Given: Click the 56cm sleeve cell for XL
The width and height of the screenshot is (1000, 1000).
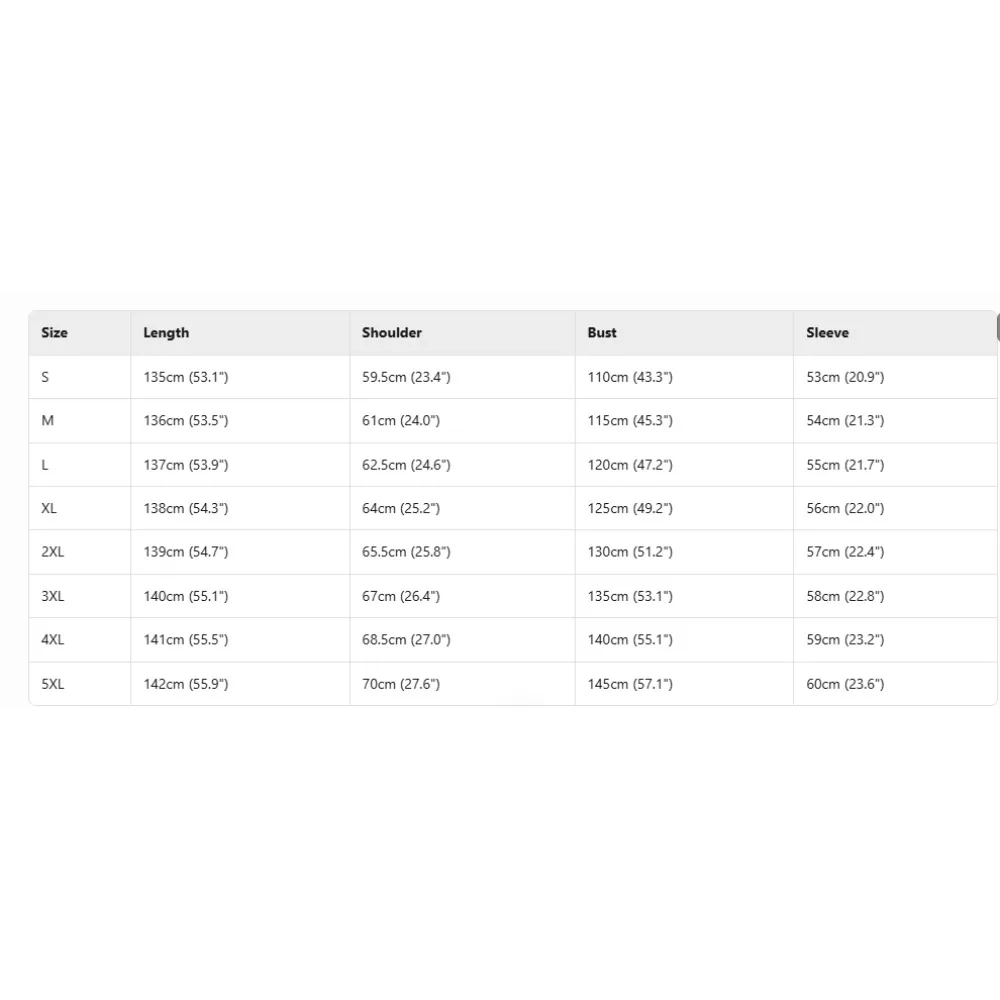Looking at the screenshot, I should pos(845,508).
